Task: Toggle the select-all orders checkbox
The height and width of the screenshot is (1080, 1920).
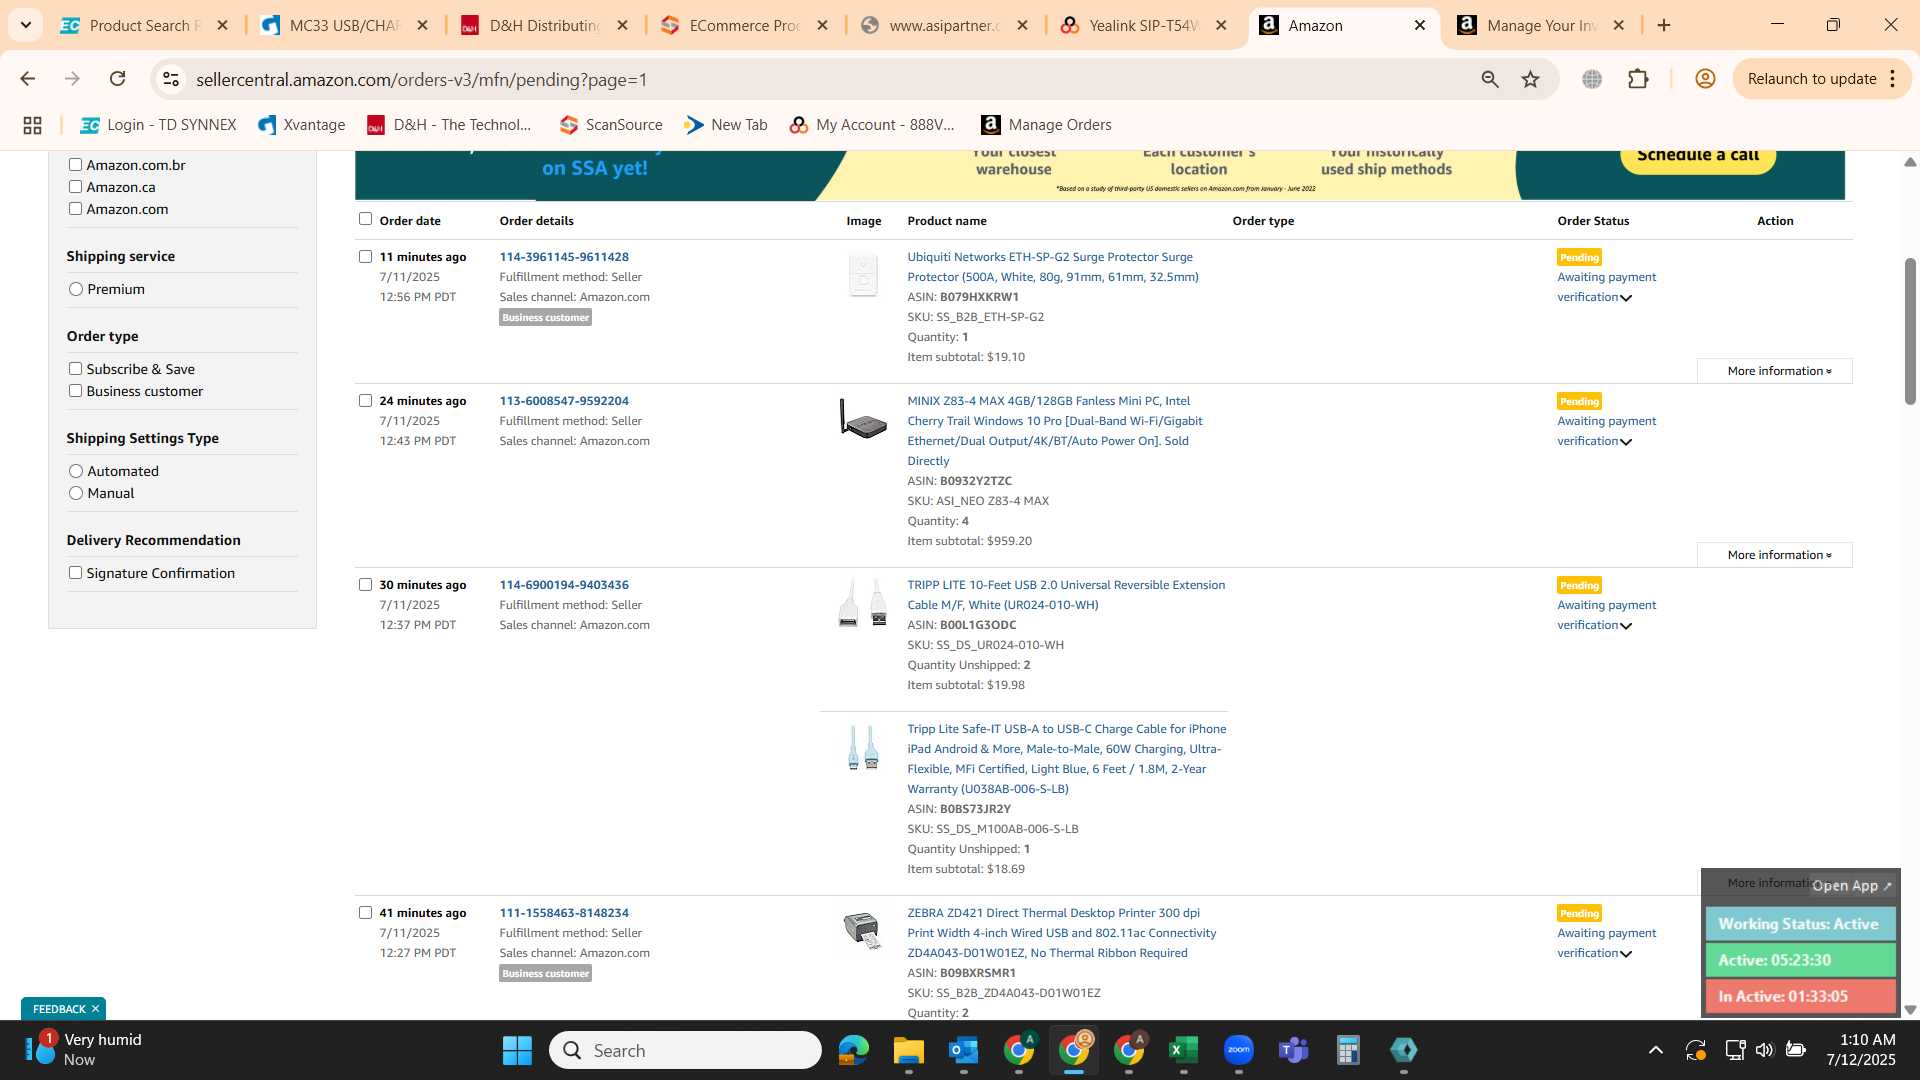Action: [x=365, y=219]
